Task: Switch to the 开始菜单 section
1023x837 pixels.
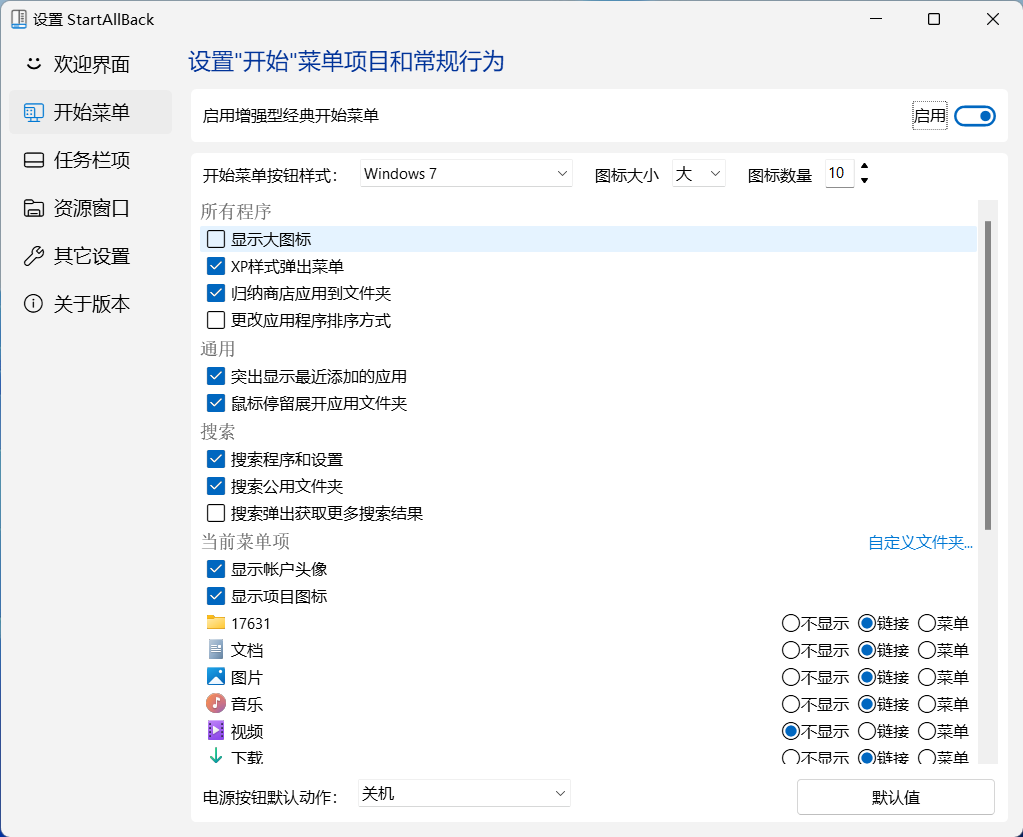Action: pos(91,112)
